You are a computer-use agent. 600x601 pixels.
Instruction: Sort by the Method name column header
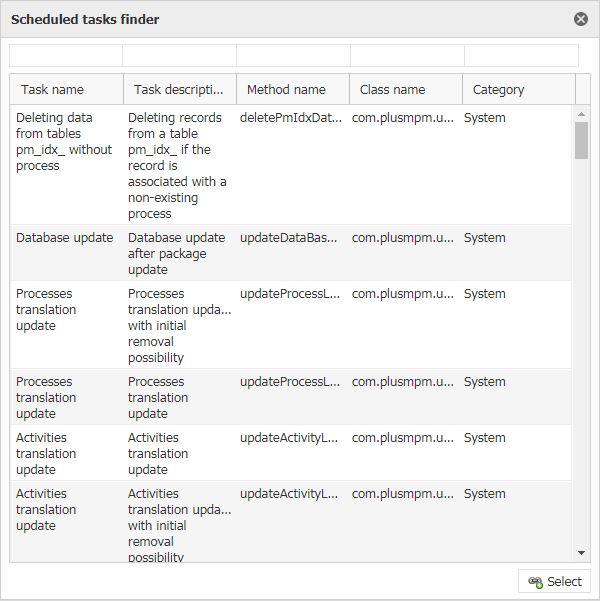[x=293, y=89]
